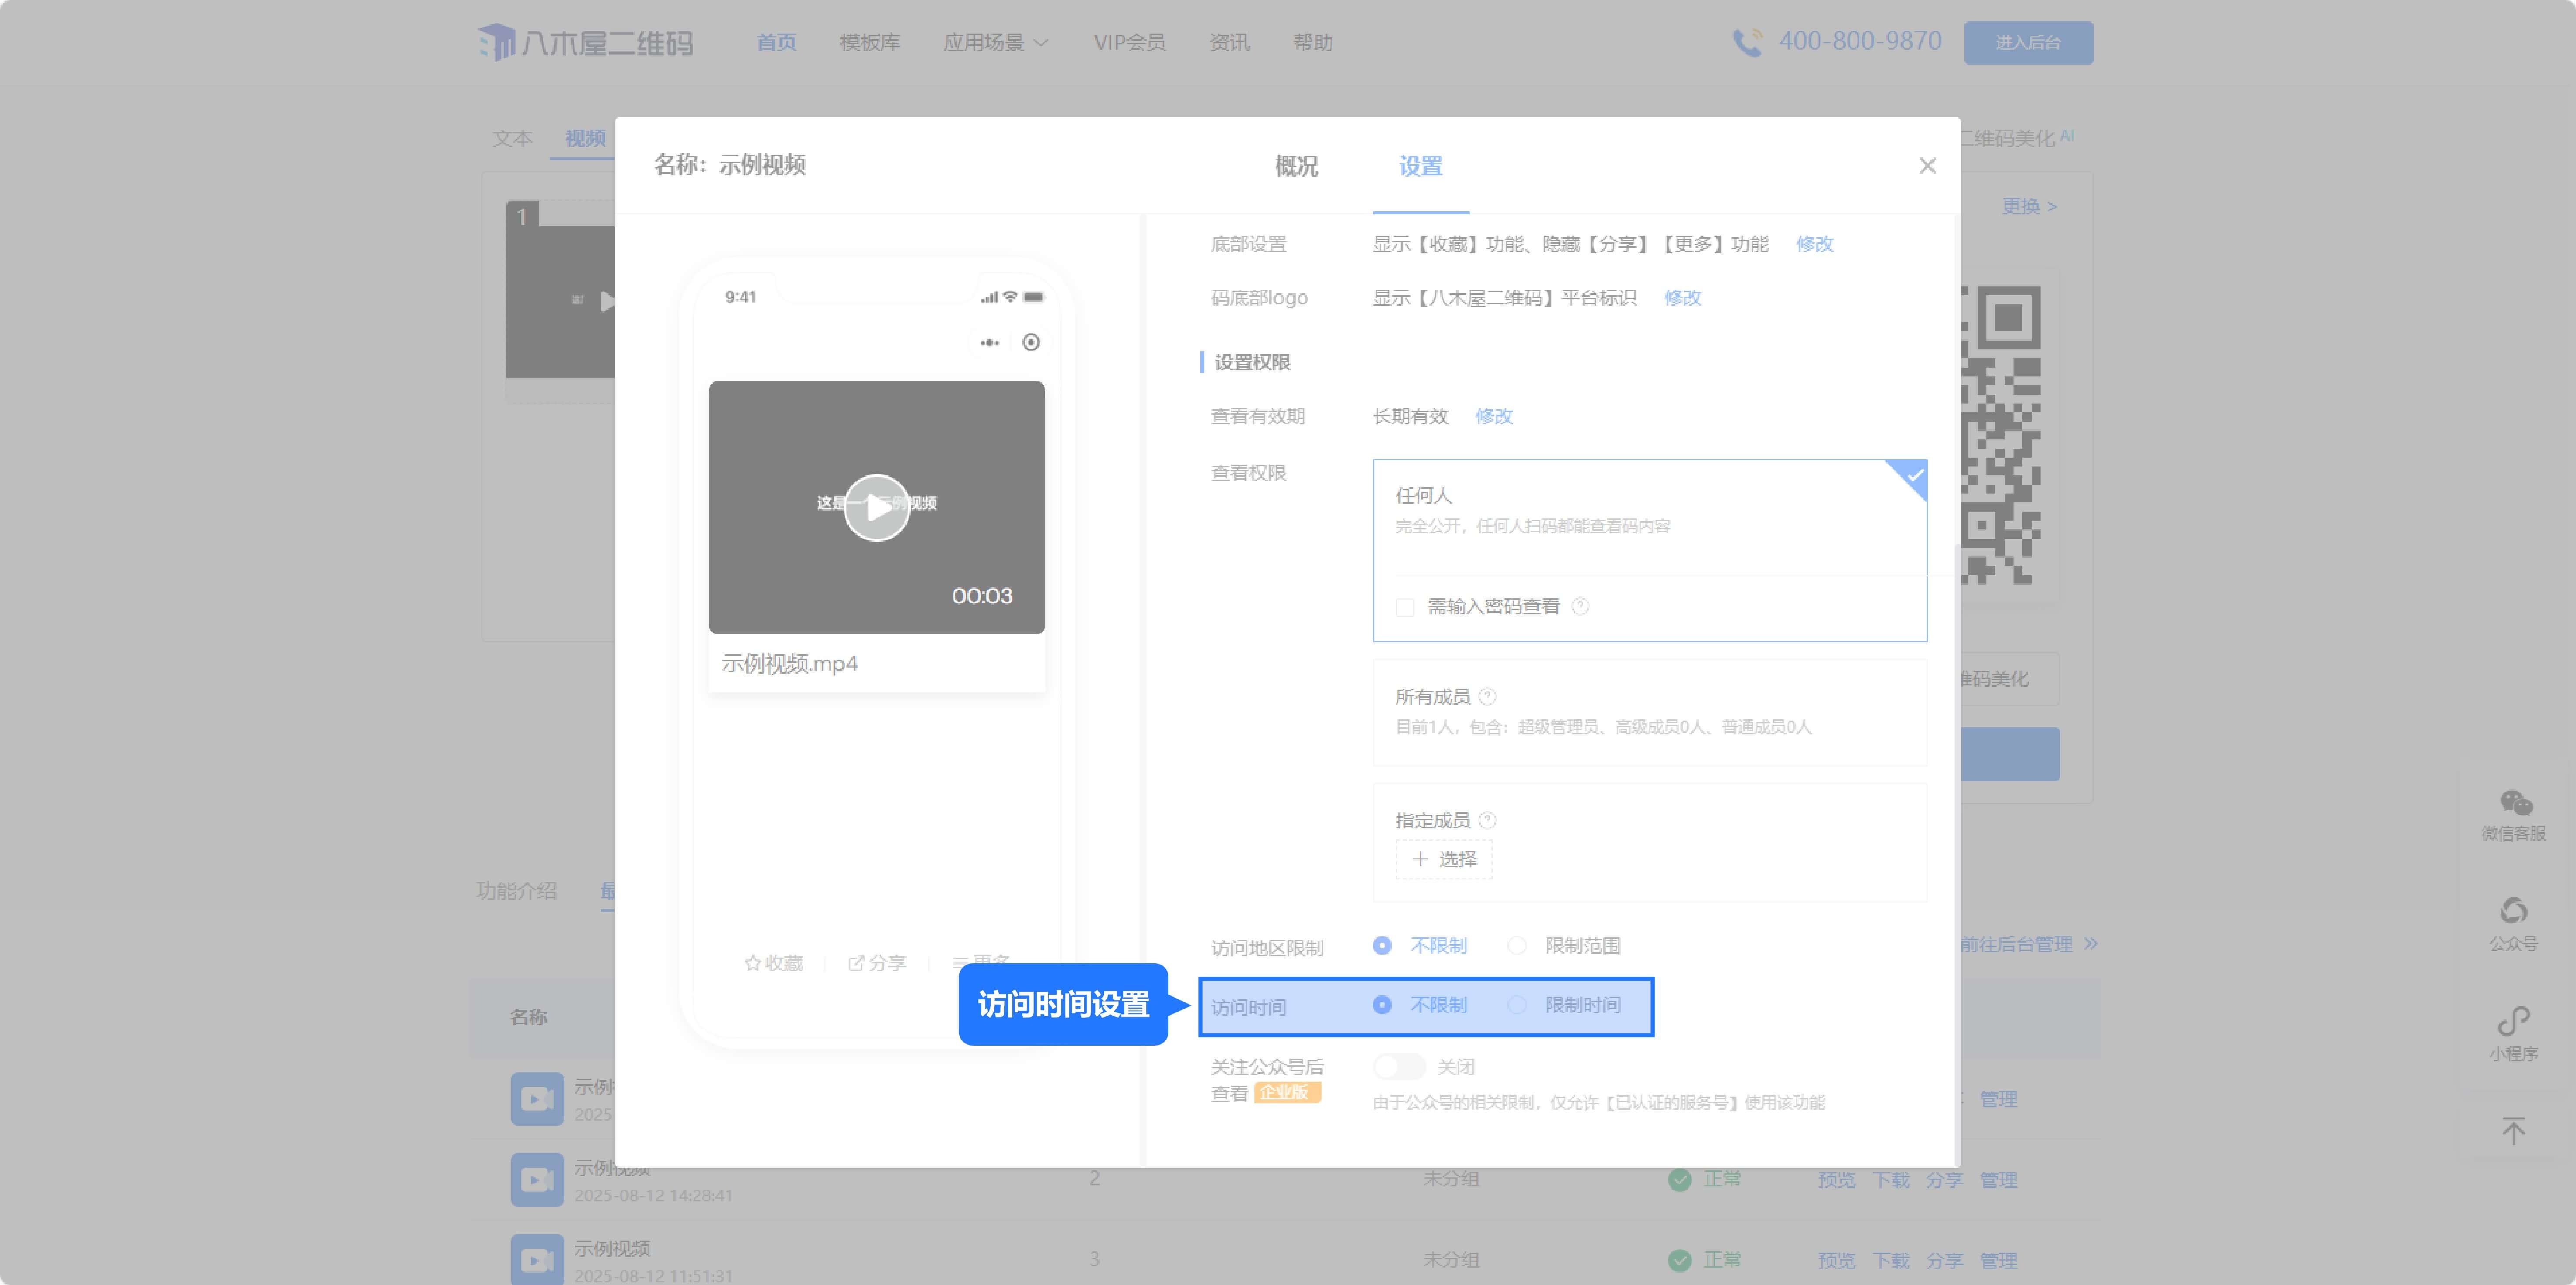Click the 小程序 mini program icon

click(2513, 1022)
